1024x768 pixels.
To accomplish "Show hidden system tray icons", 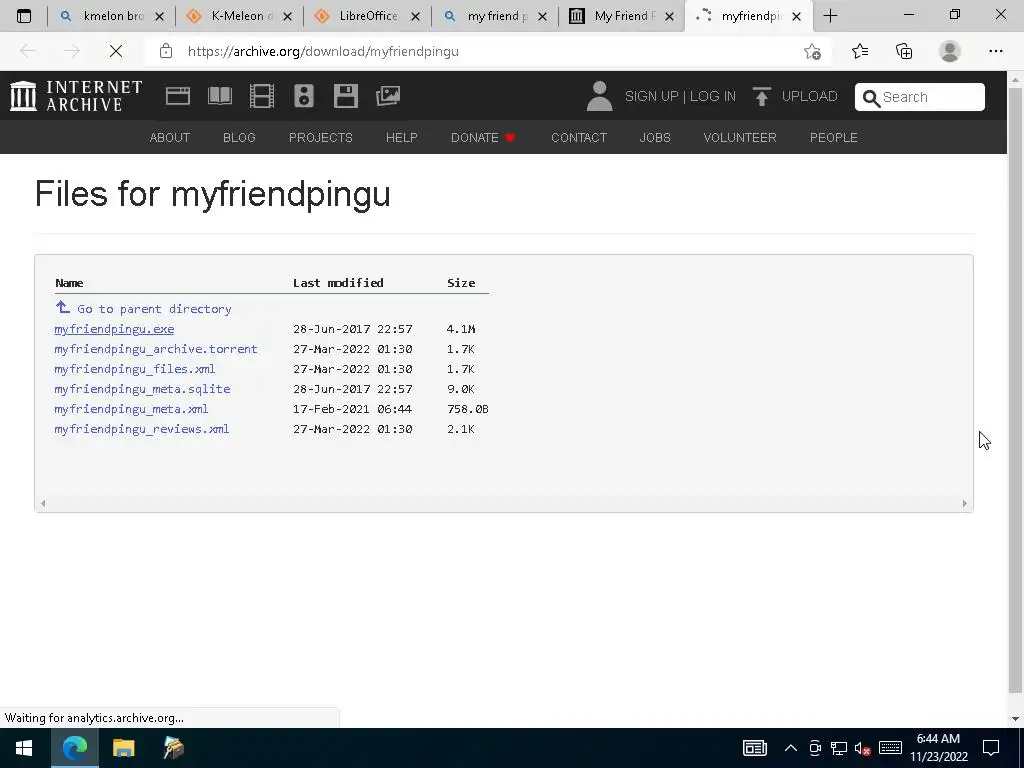I will point(790,748).
